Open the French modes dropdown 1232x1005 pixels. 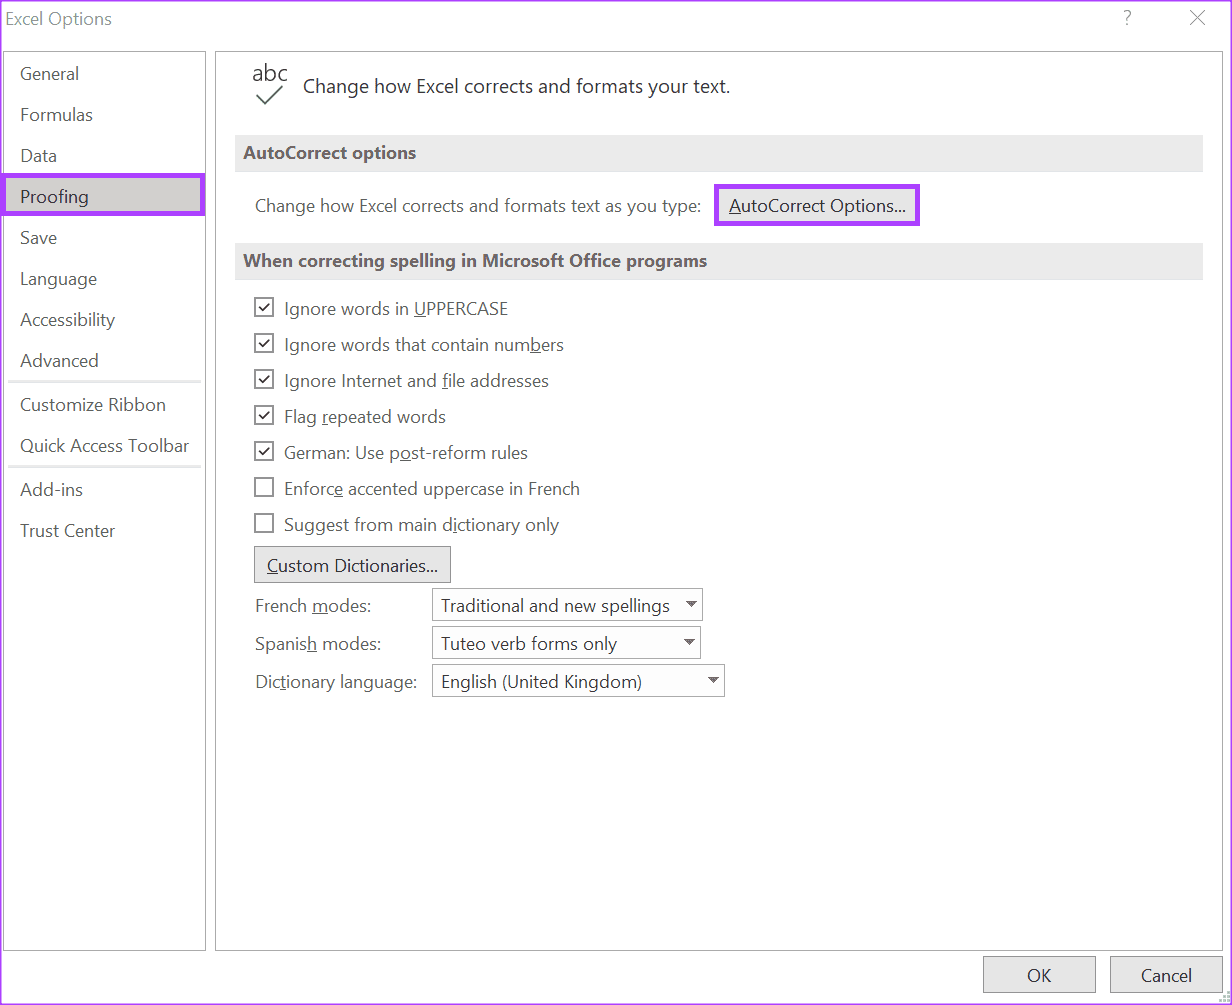click(567, 605)
